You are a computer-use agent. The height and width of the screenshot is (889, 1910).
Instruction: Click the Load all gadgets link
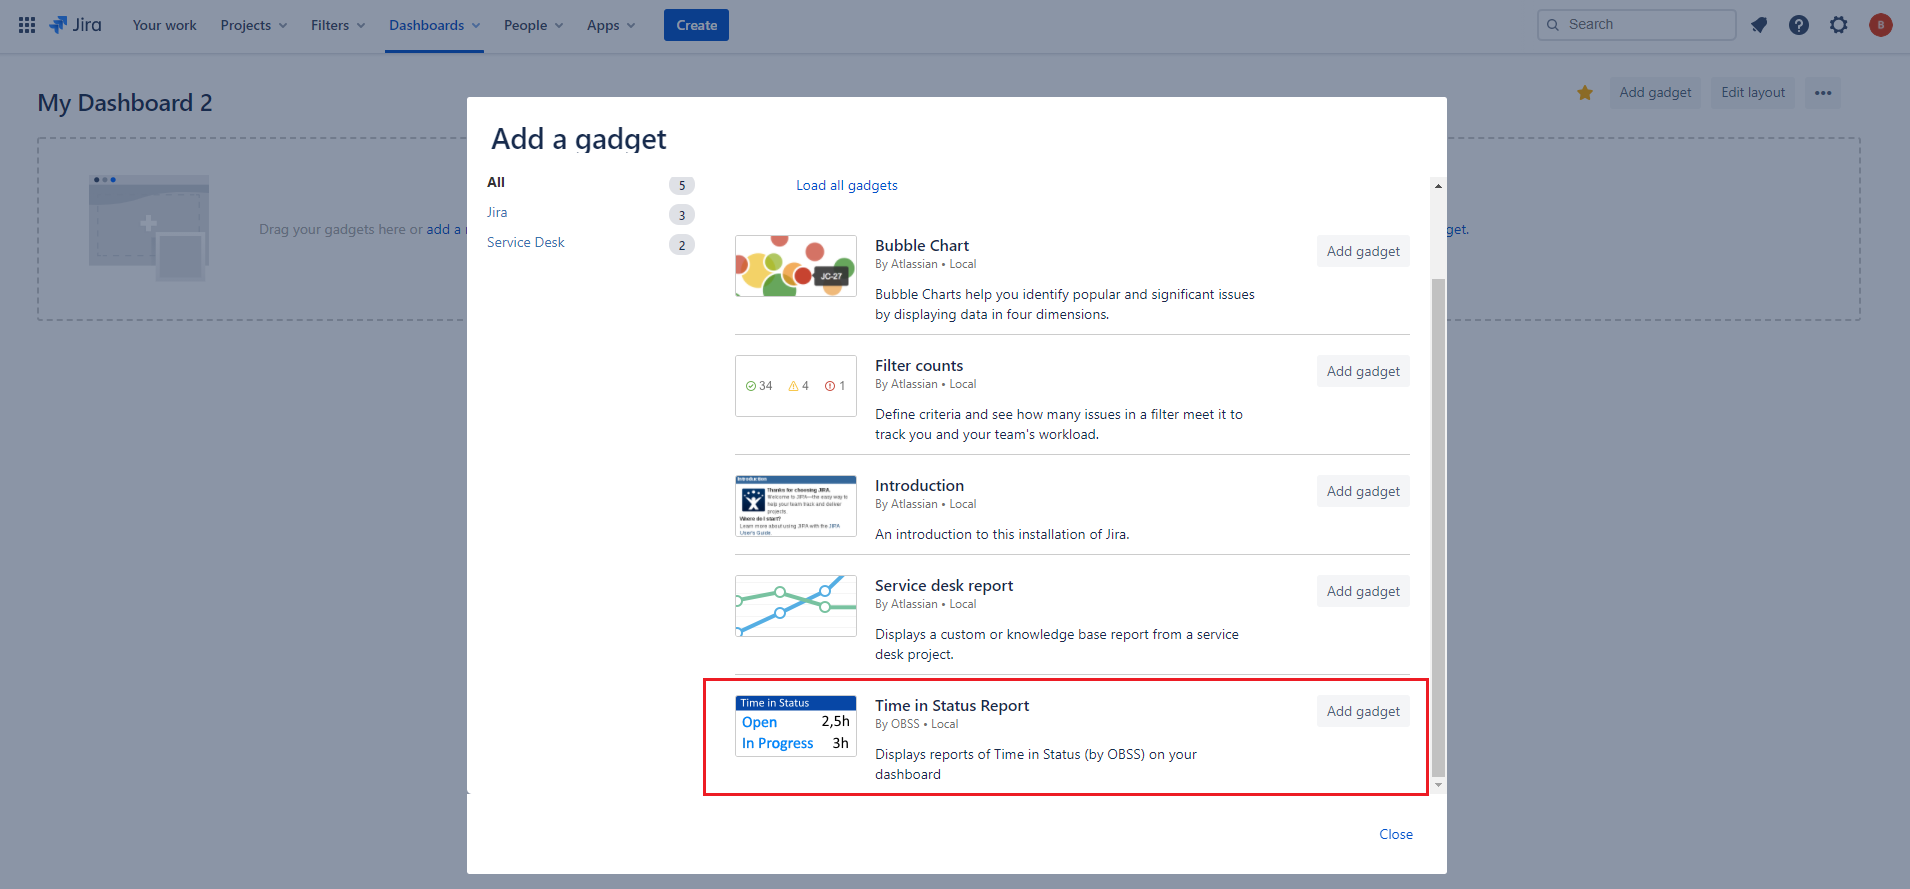click(x=846, y=186)
